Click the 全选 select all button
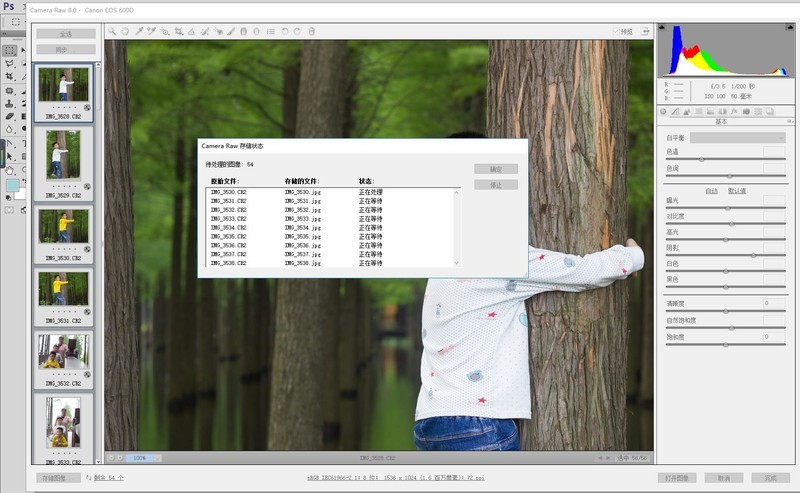This screenshot has width=800, height=493. pyautogui.click(x=66, y=33)
